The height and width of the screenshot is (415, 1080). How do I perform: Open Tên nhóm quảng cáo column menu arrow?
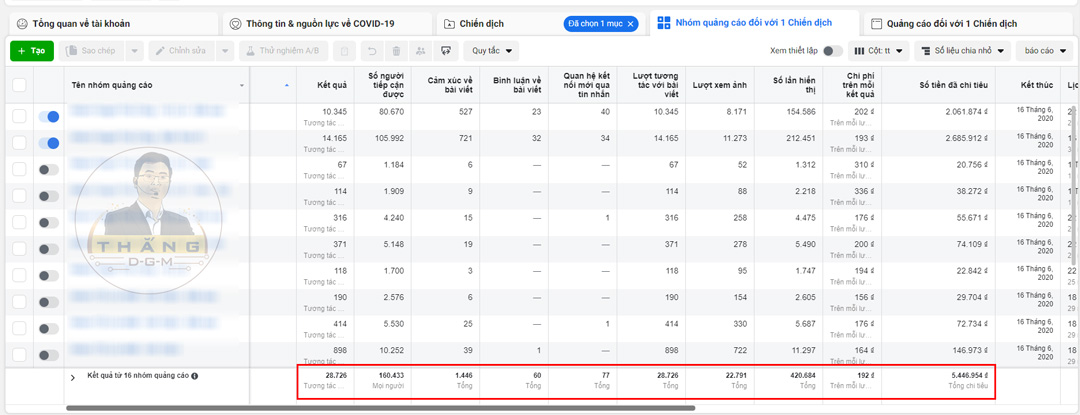tap(242, 85)
